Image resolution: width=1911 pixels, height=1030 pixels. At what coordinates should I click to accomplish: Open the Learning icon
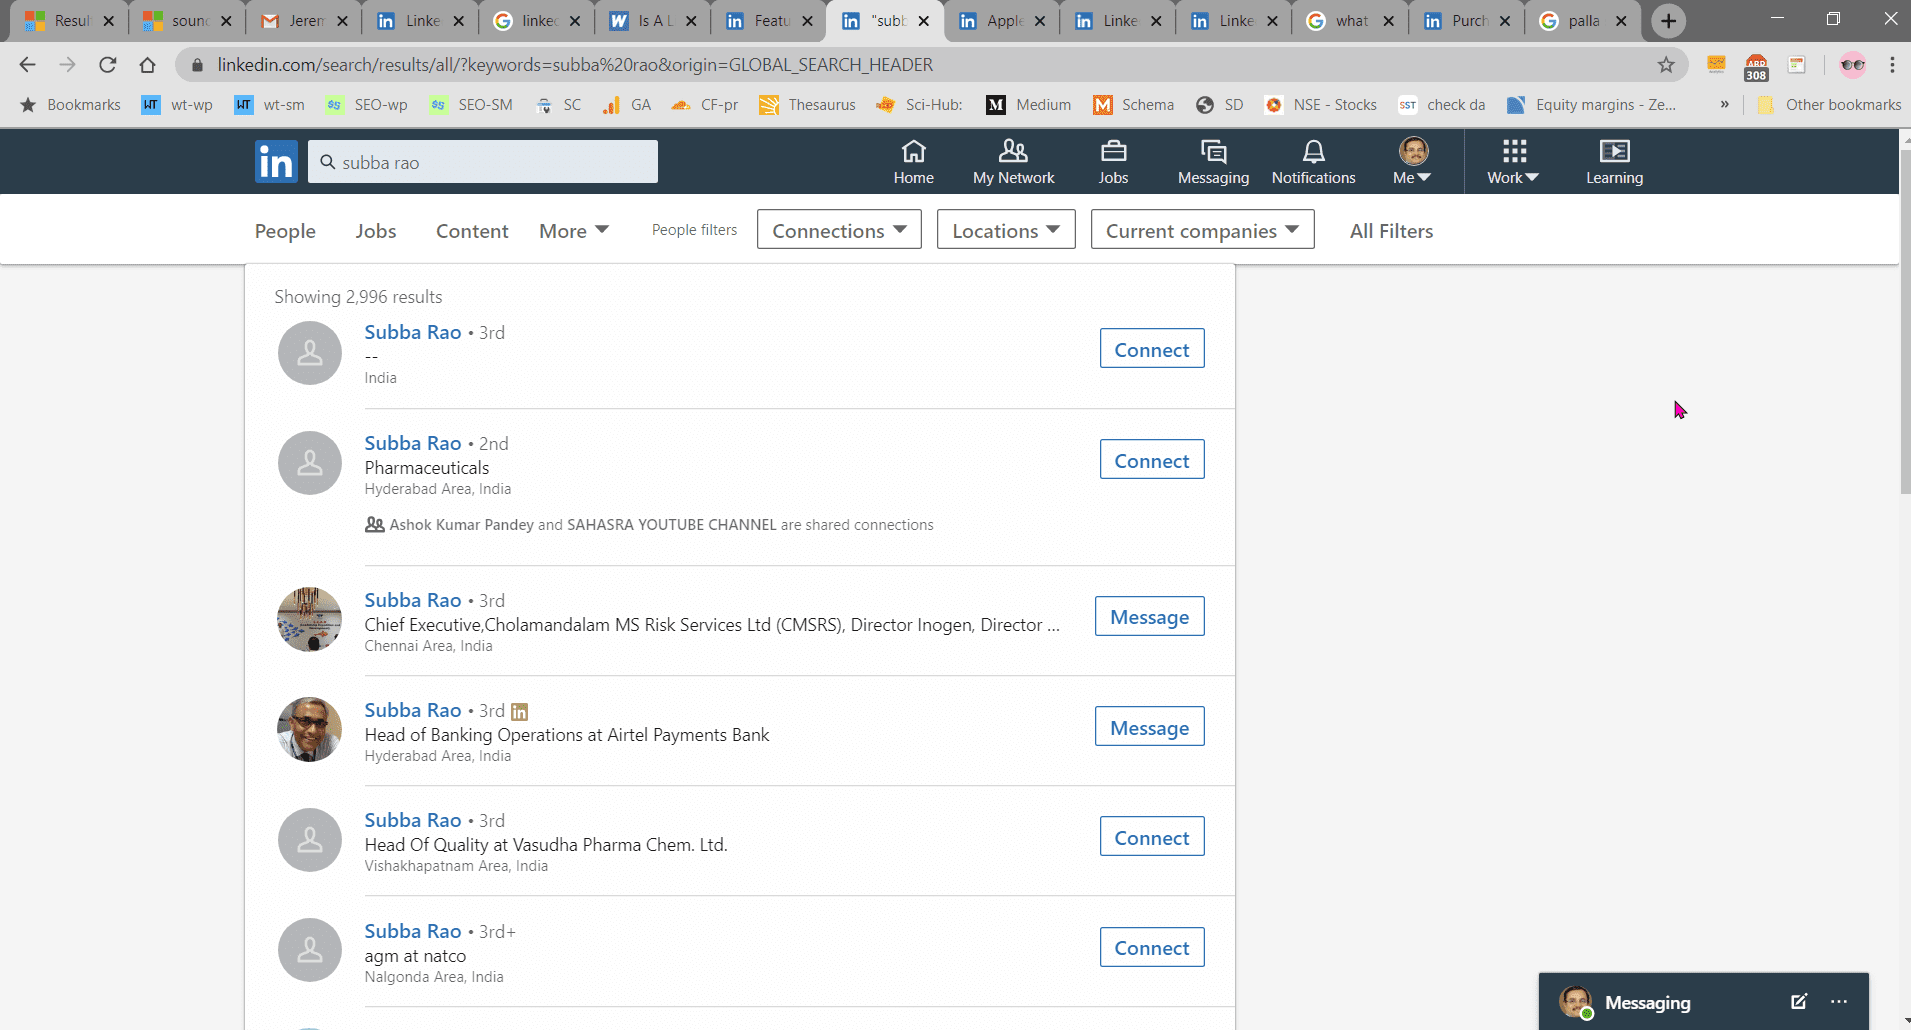(1614, 151)
